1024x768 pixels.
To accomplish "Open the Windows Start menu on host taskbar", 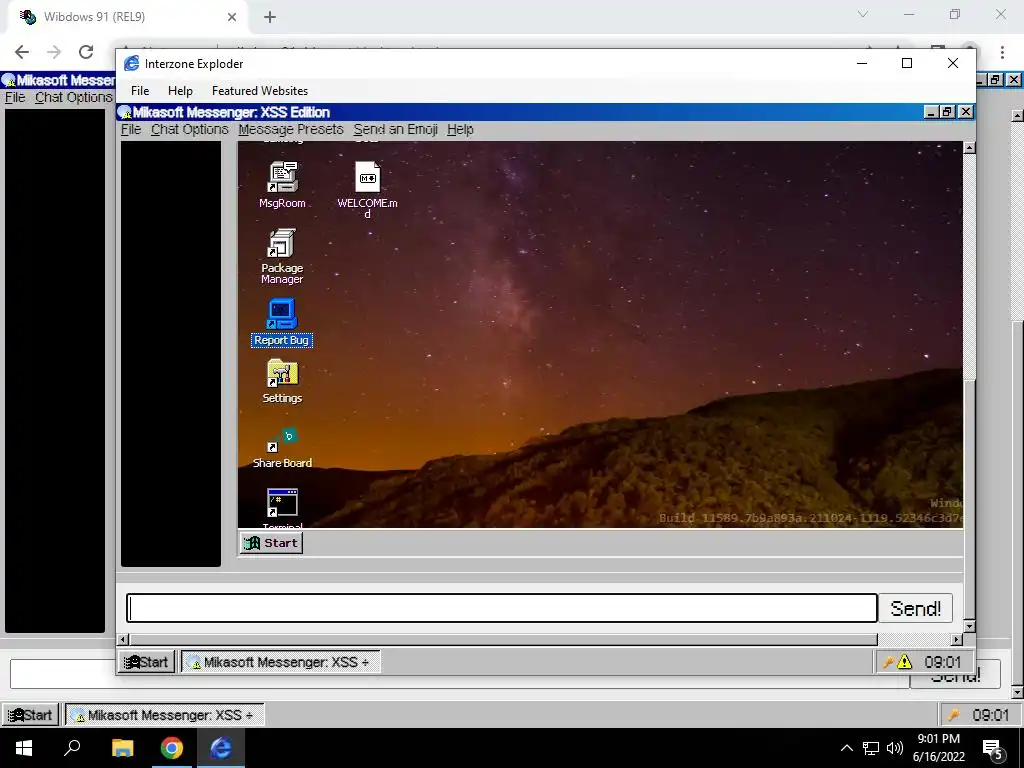I will tap(24, 748).
